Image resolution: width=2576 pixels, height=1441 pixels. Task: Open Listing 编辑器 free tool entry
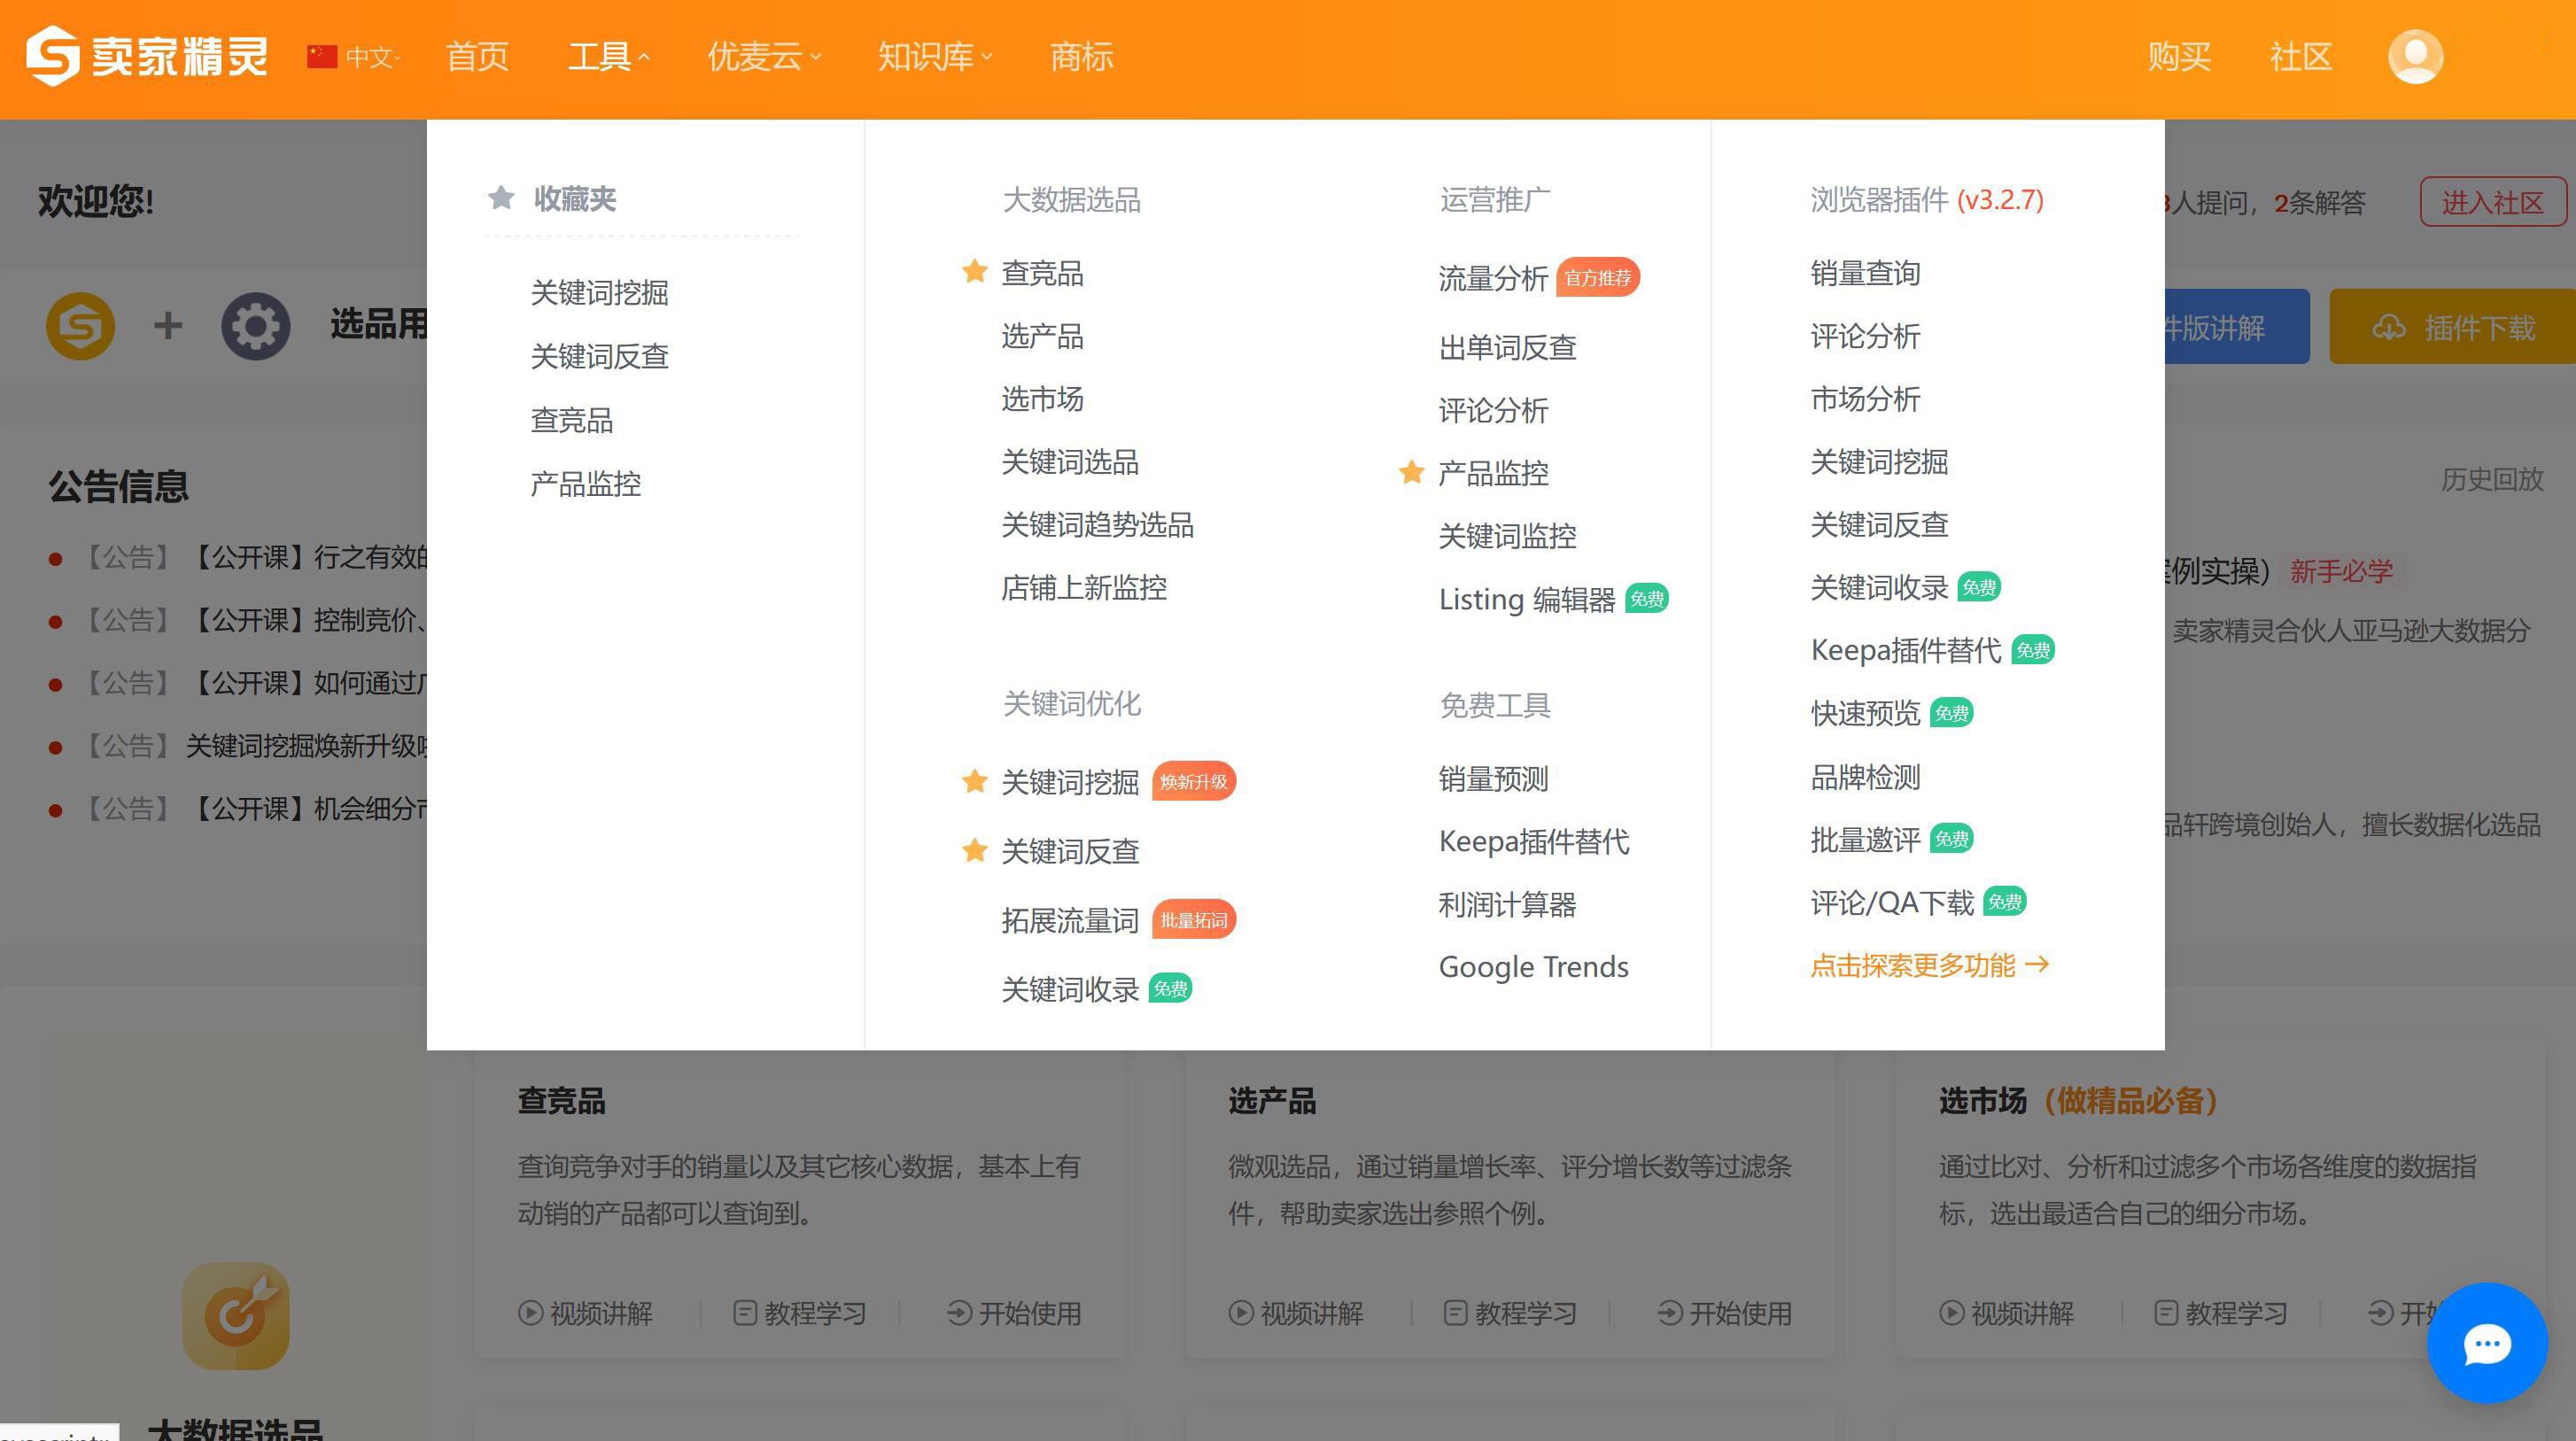[x=1526, y=599]
